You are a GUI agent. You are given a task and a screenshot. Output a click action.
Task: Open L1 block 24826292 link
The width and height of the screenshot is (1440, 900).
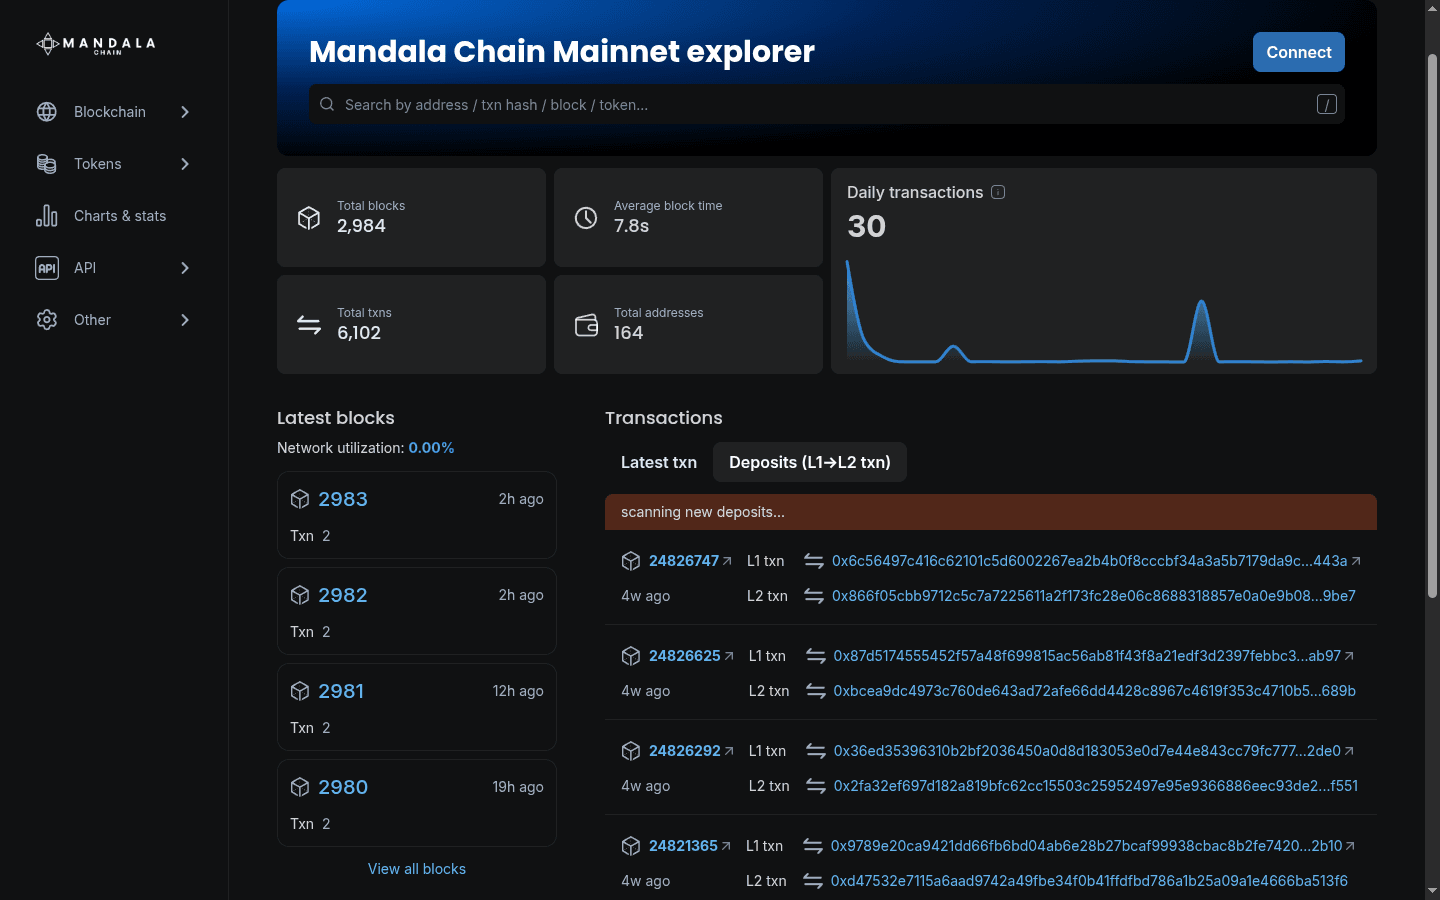click(x=685, y=751)
